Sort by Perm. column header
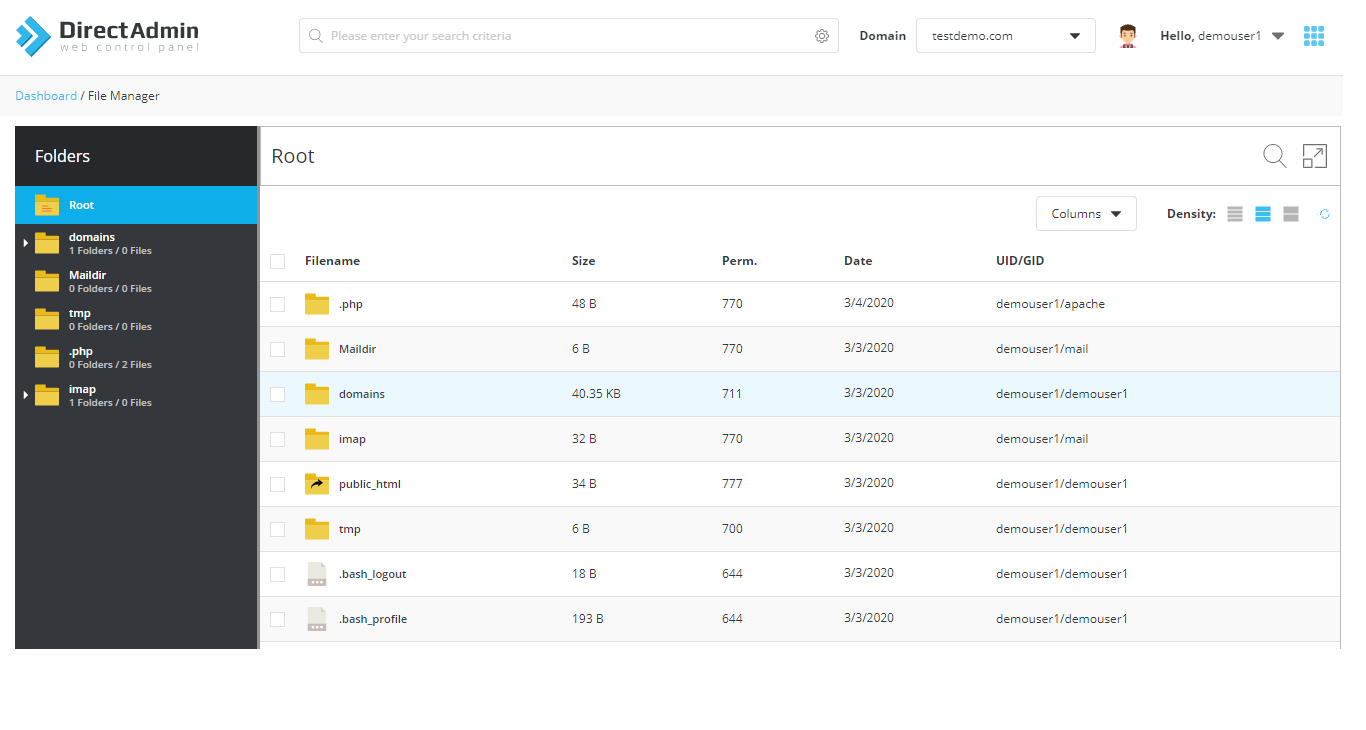The width and height of the screenshot is (1366, 730). (739, 261)
